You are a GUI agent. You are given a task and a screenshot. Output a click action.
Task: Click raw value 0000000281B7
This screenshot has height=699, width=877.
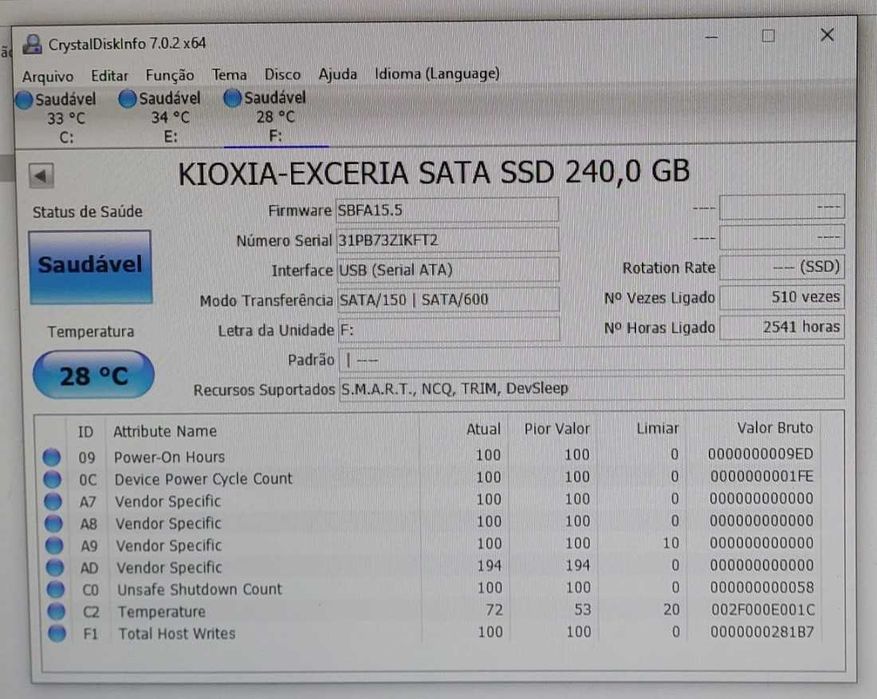coord(762,632)
